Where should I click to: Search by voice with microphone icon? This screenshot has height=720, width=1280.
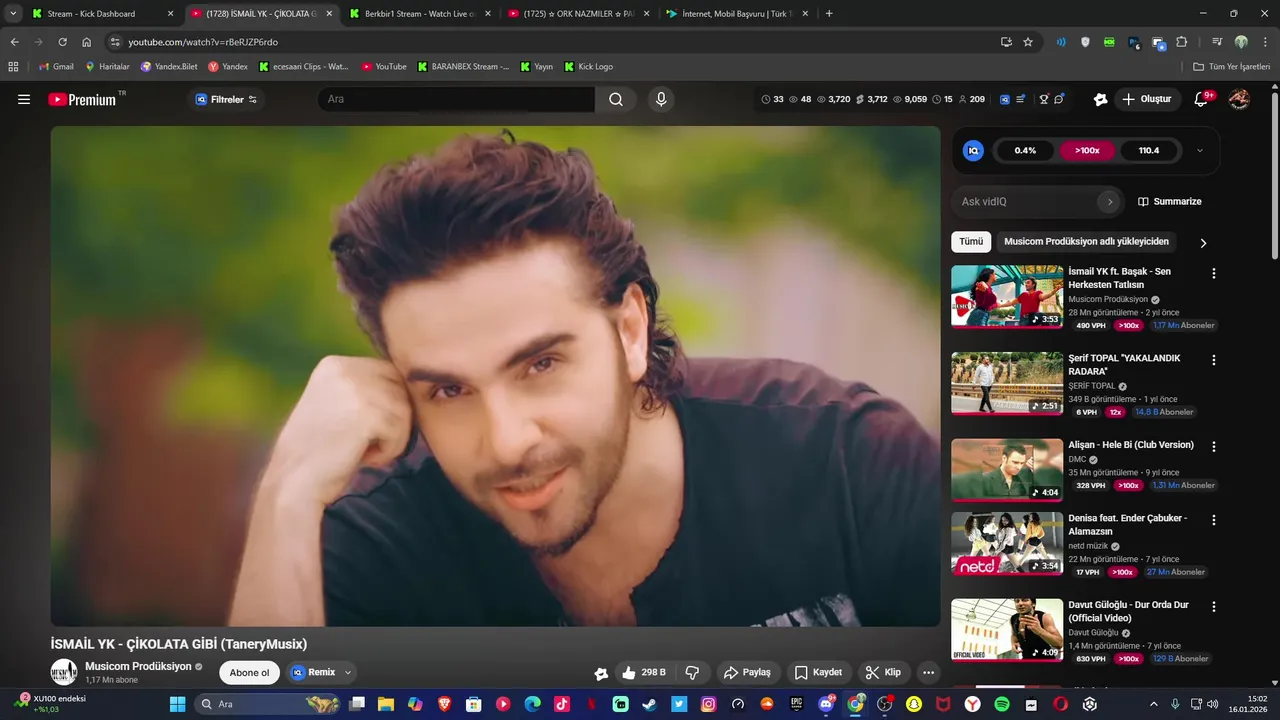pyautogui.click(x=660, y=99)
